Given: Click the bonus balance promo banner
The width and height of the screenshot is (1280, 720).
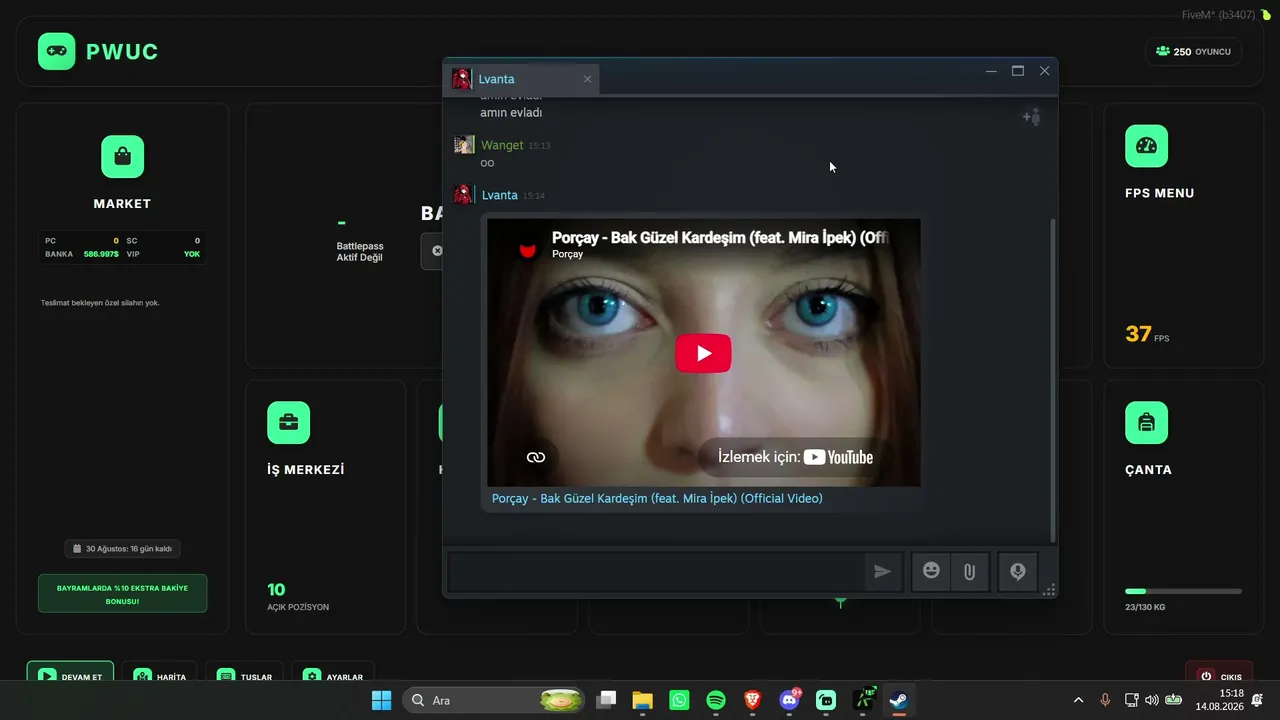Looking at the screenshot, I should point(123,593).
